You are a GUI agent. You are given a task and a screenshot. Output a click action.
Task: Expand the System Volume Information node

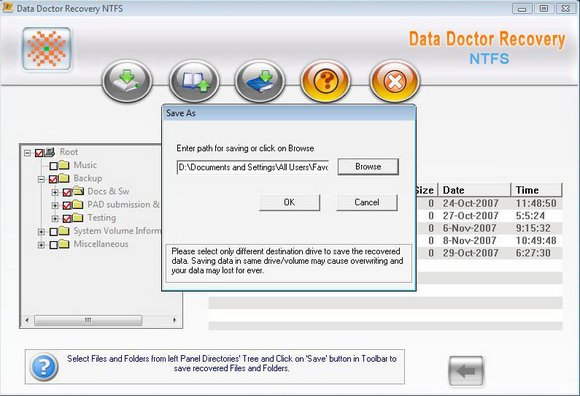pyautogui.click(x=41, y=232)
